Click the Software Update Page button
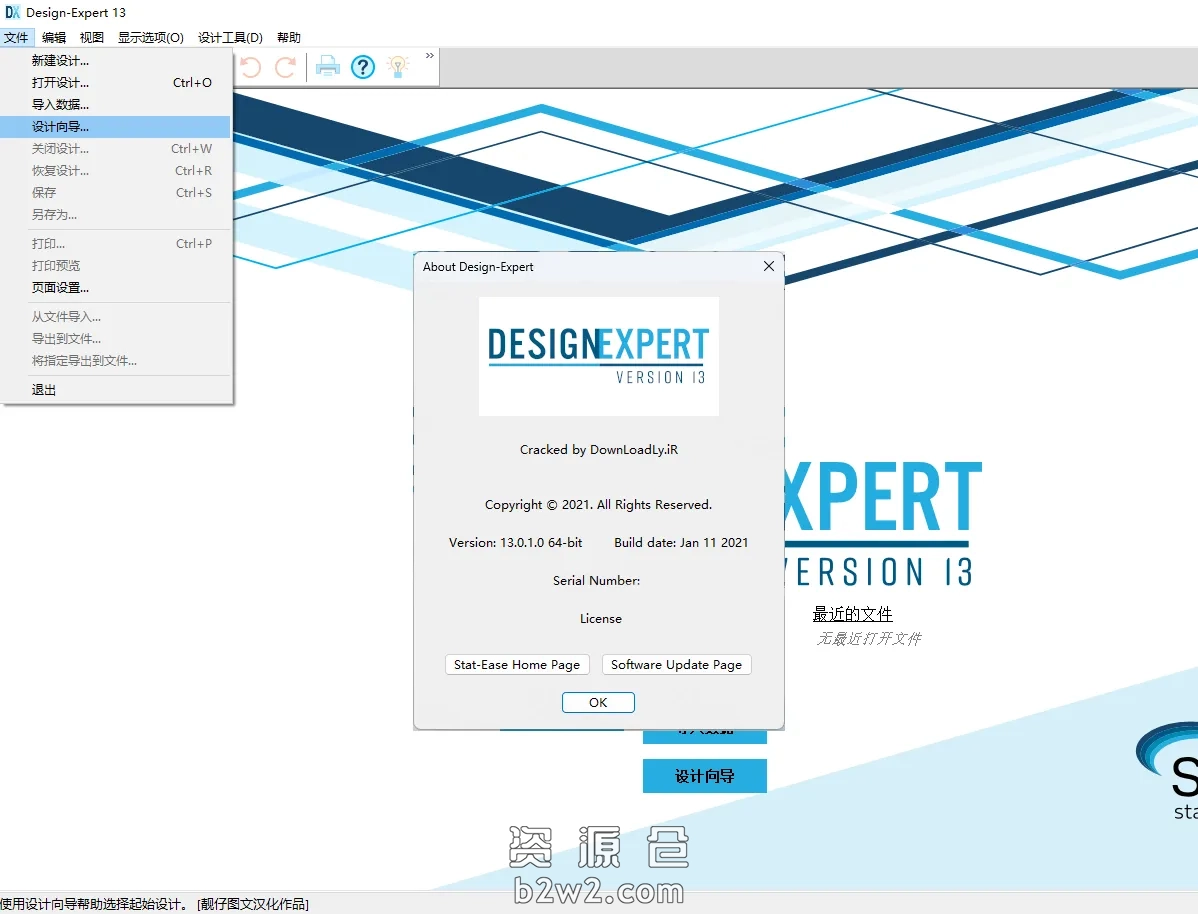1198x914 pixels. tap(676, 665)
